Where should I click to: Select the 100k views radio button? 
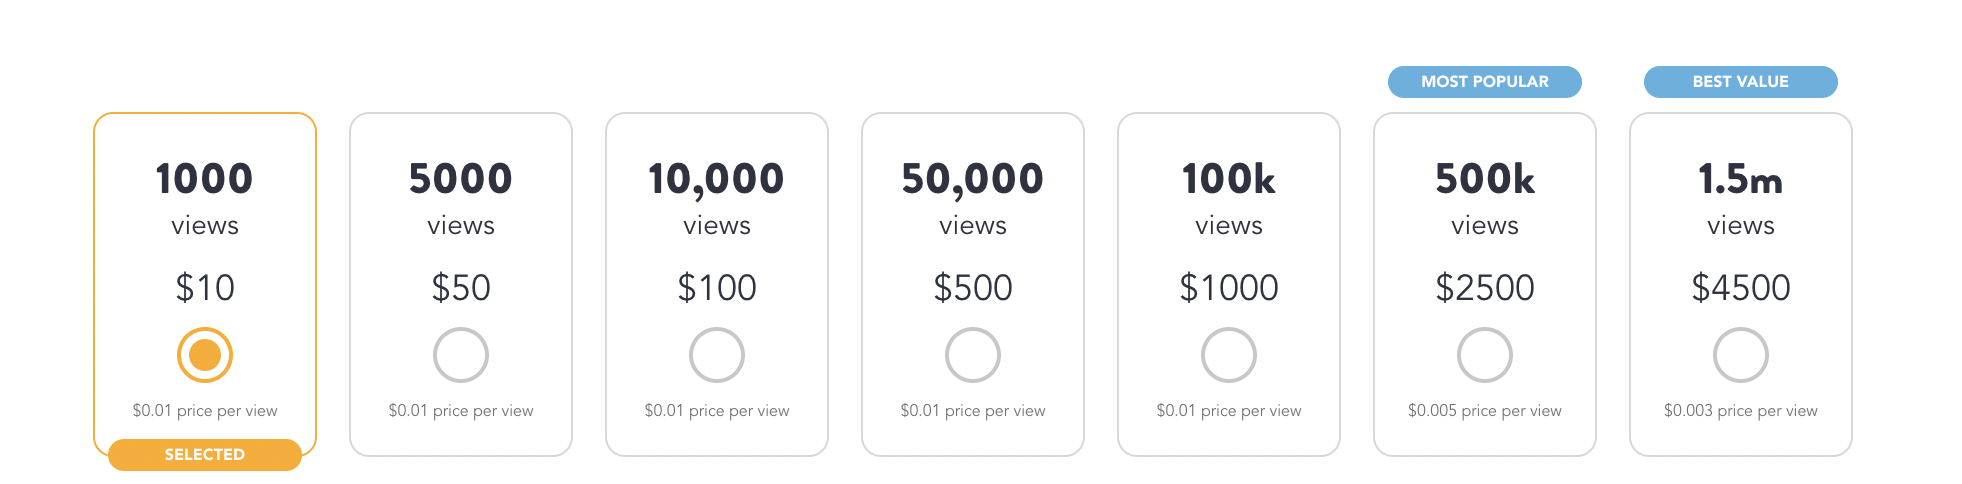click(1229, 355)
